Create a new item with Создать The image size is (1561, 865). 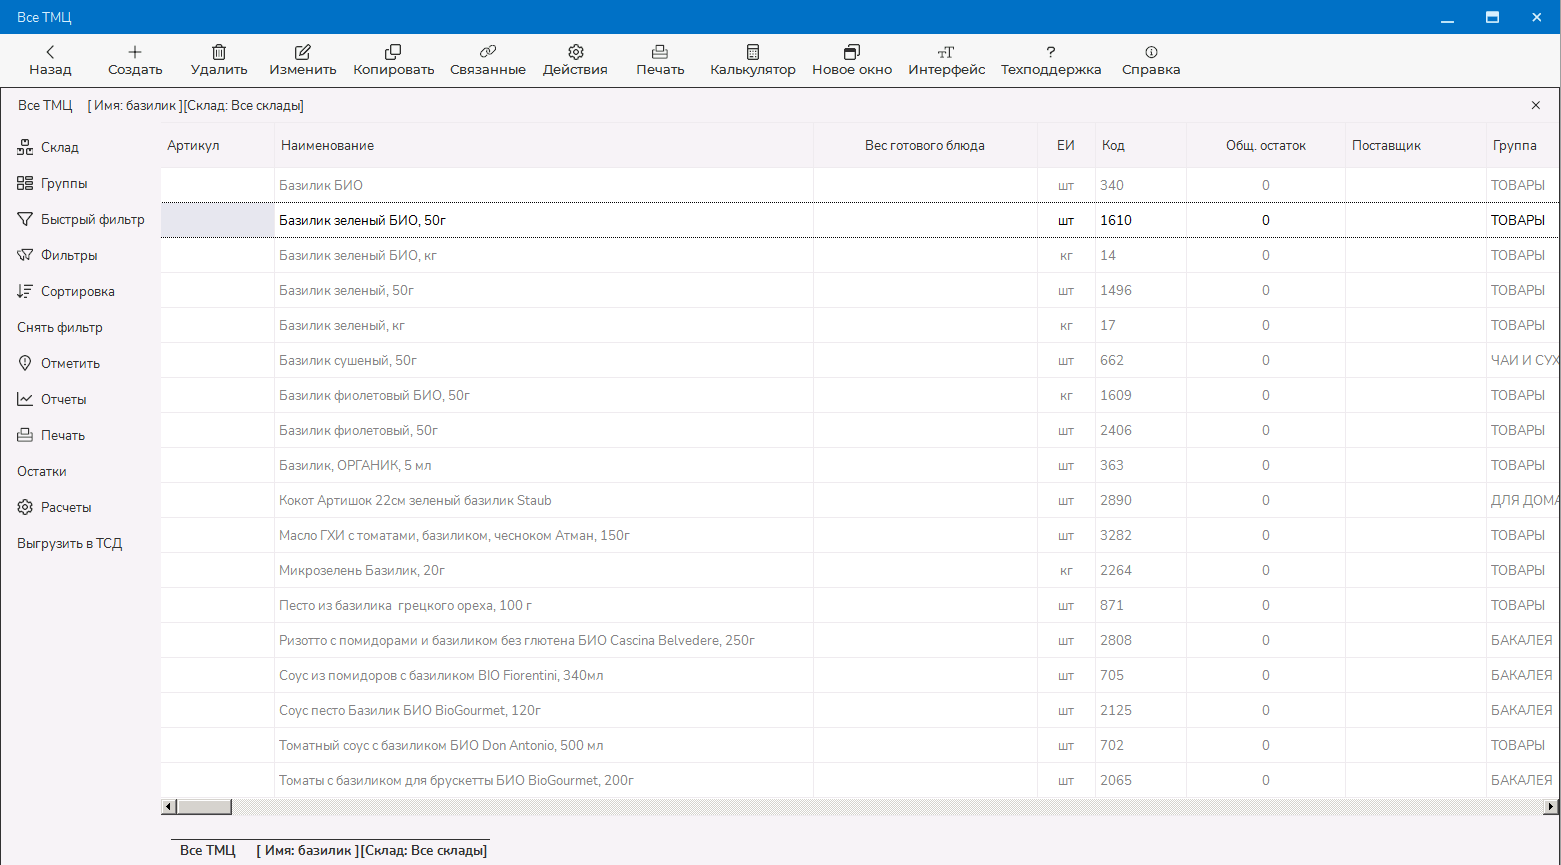pos(135,60)
